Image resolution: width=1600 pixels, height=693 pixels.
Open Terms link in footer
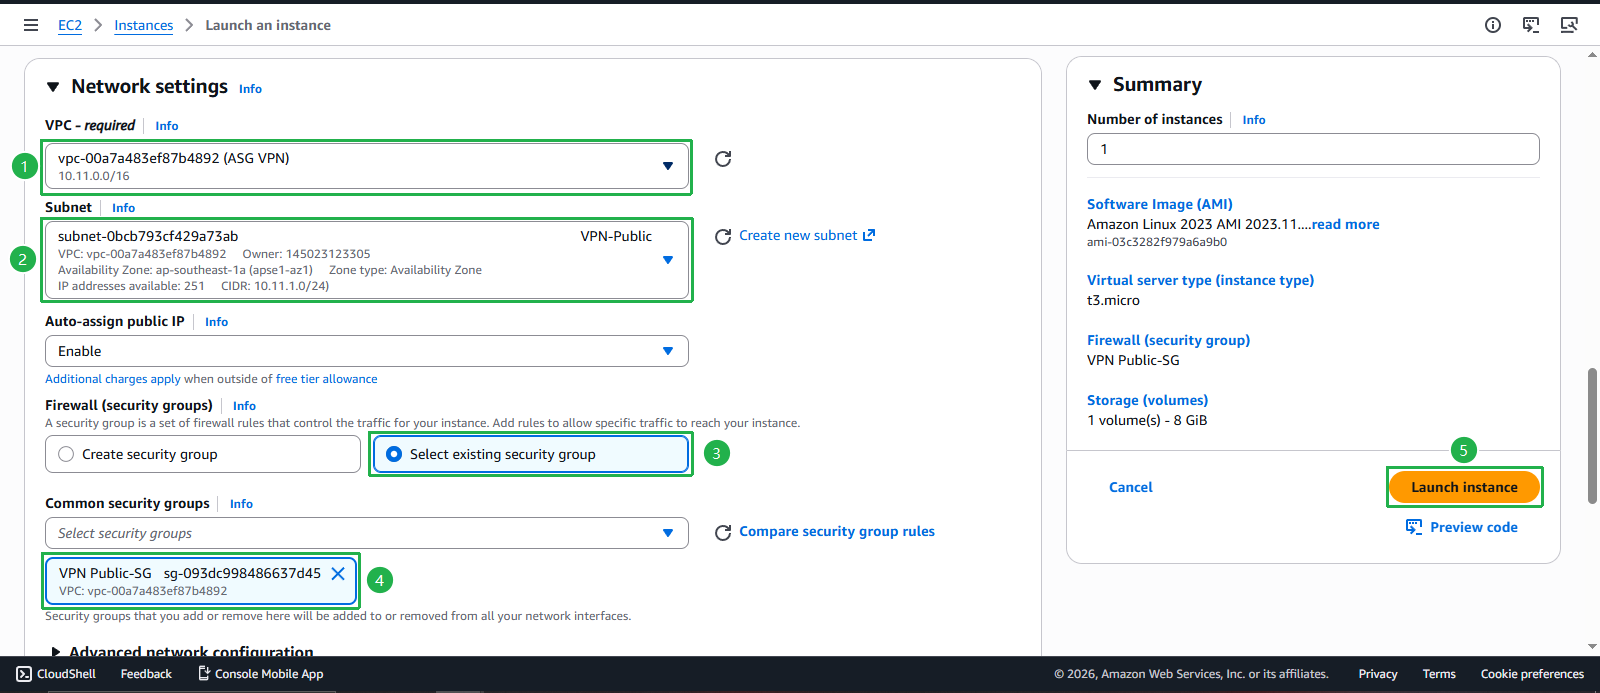(x=1439, y=674)
